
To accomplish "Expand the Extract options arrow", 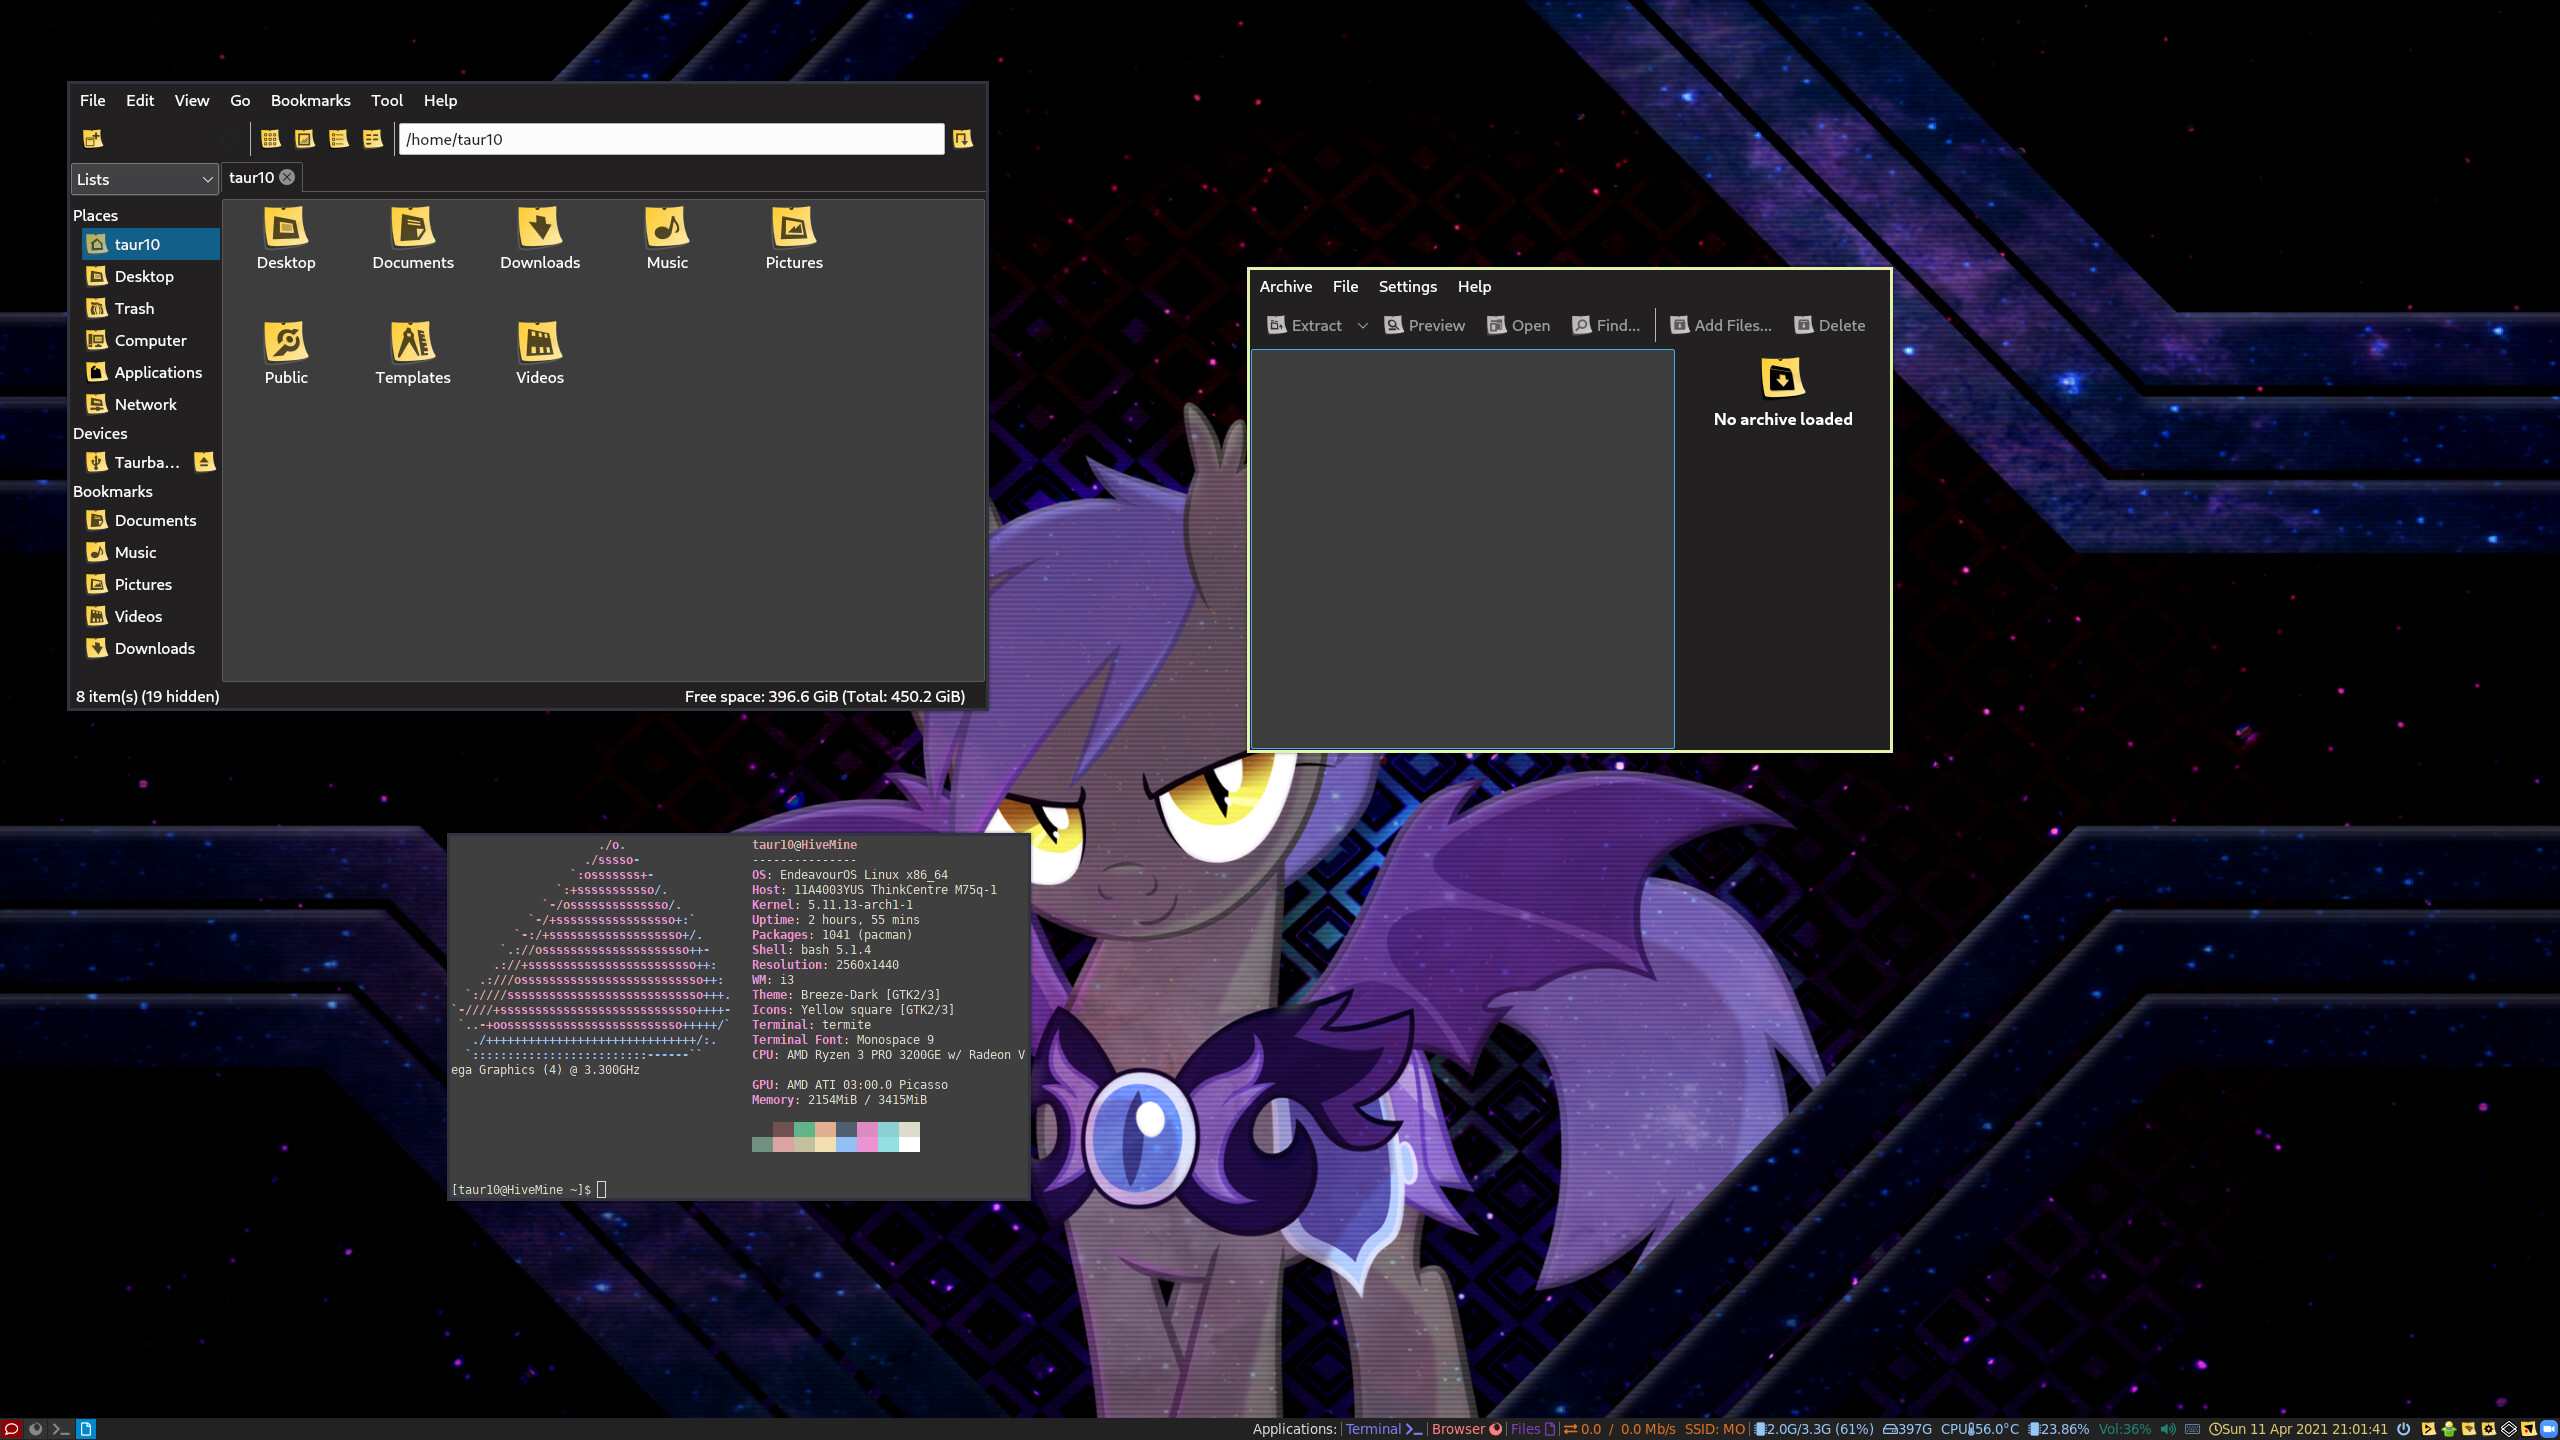I will click(1362, 325).
